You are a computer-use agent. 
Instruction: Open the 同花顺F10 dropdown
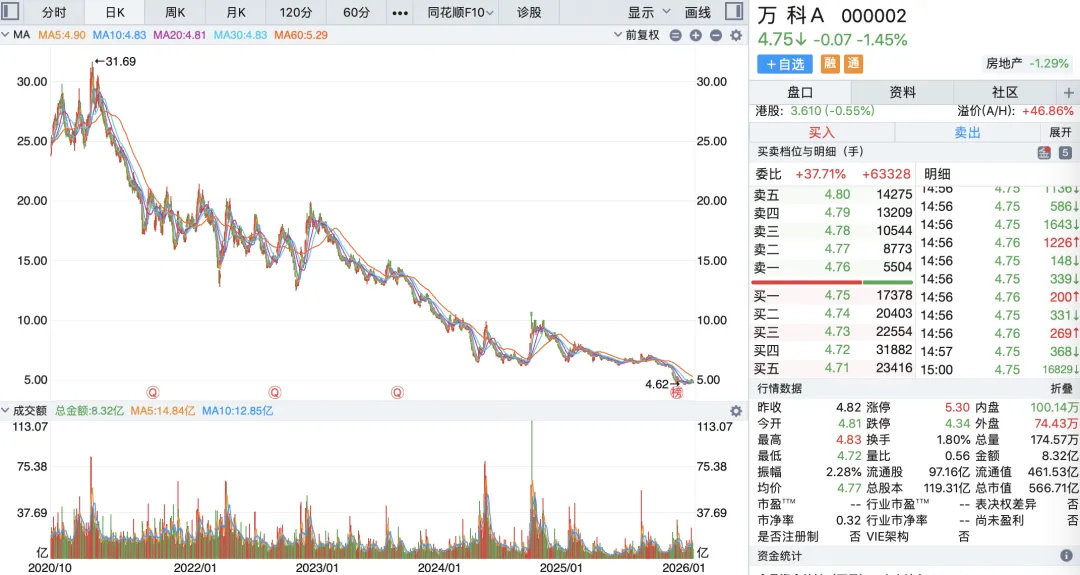tap(460, 12)
